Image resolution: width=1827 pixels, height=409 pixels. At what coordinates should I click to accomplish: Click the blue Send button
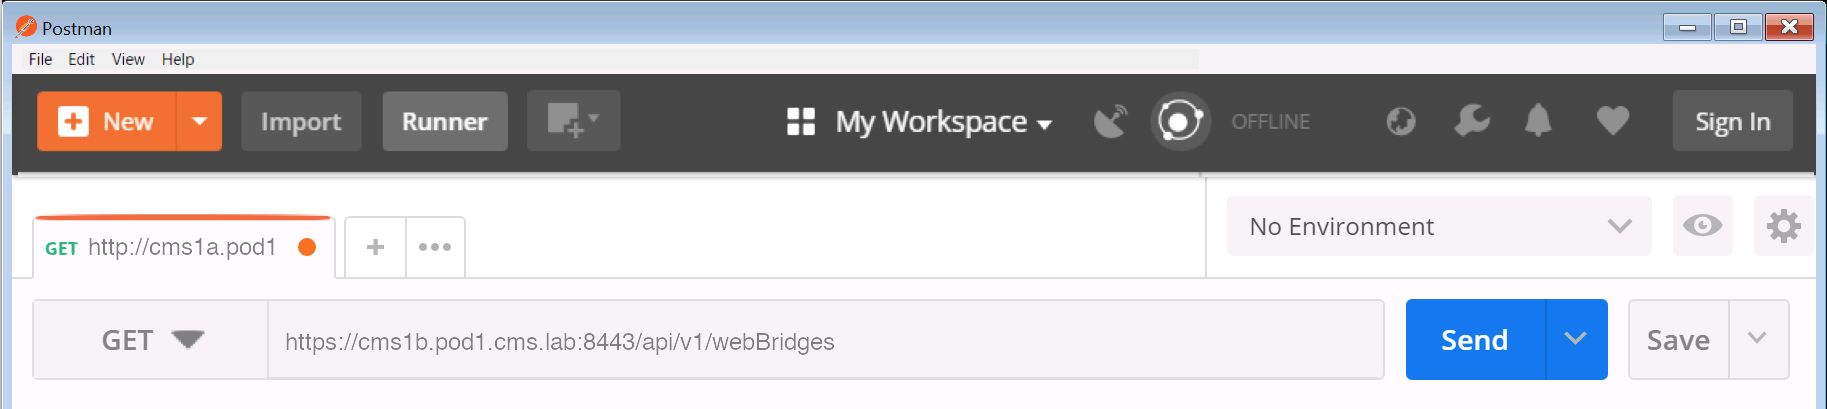coord(1475,339)
